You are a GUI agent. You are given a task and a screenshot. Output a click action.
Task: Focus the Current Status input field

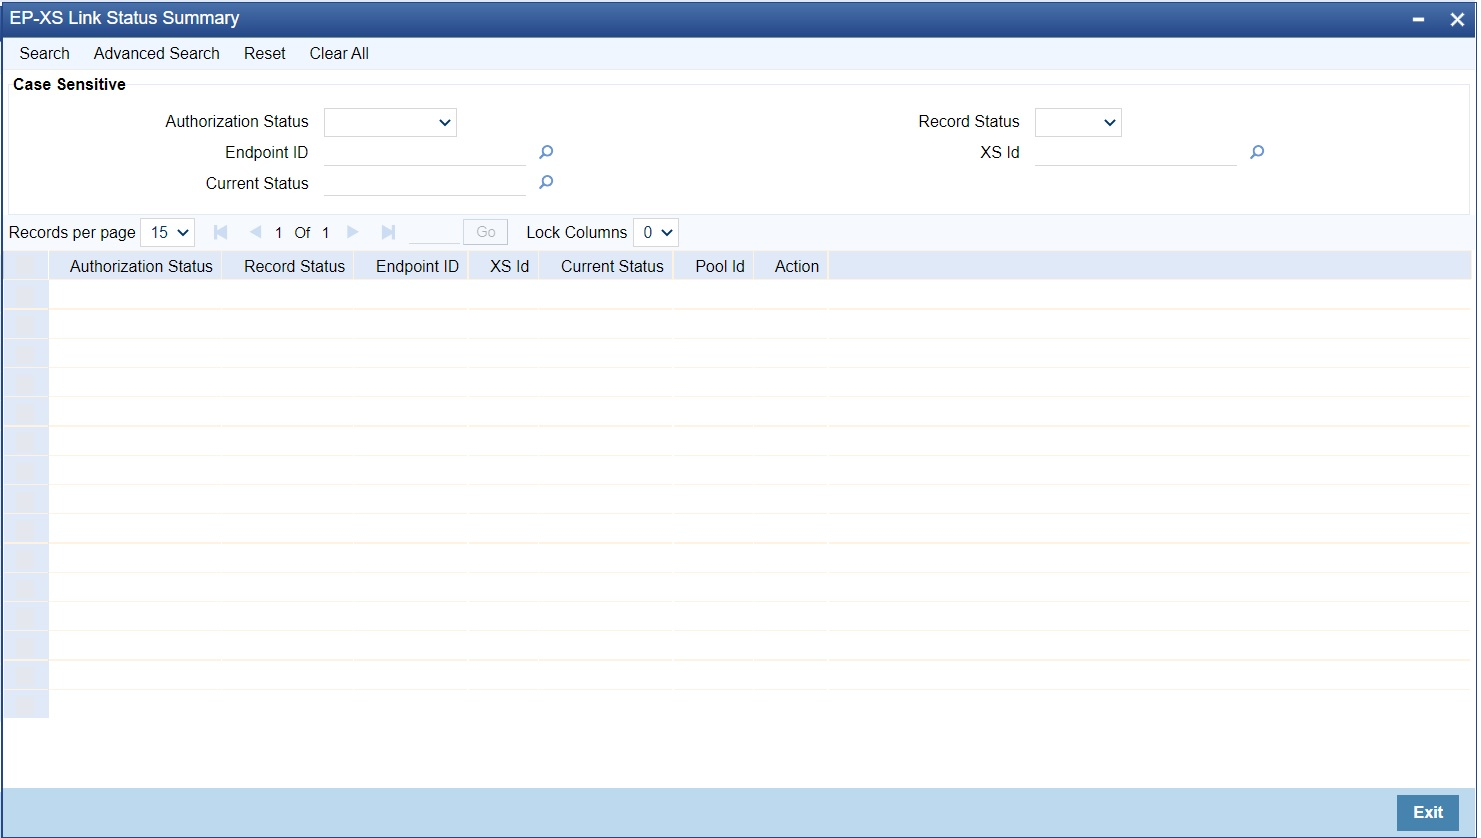pyautogui.click(x=425, y=183)
